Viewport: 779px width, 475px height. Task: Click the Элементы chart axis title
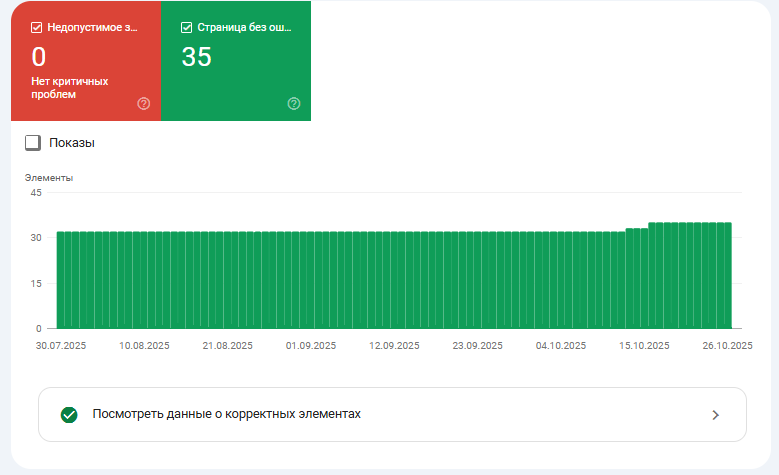(x=49, y=178)
